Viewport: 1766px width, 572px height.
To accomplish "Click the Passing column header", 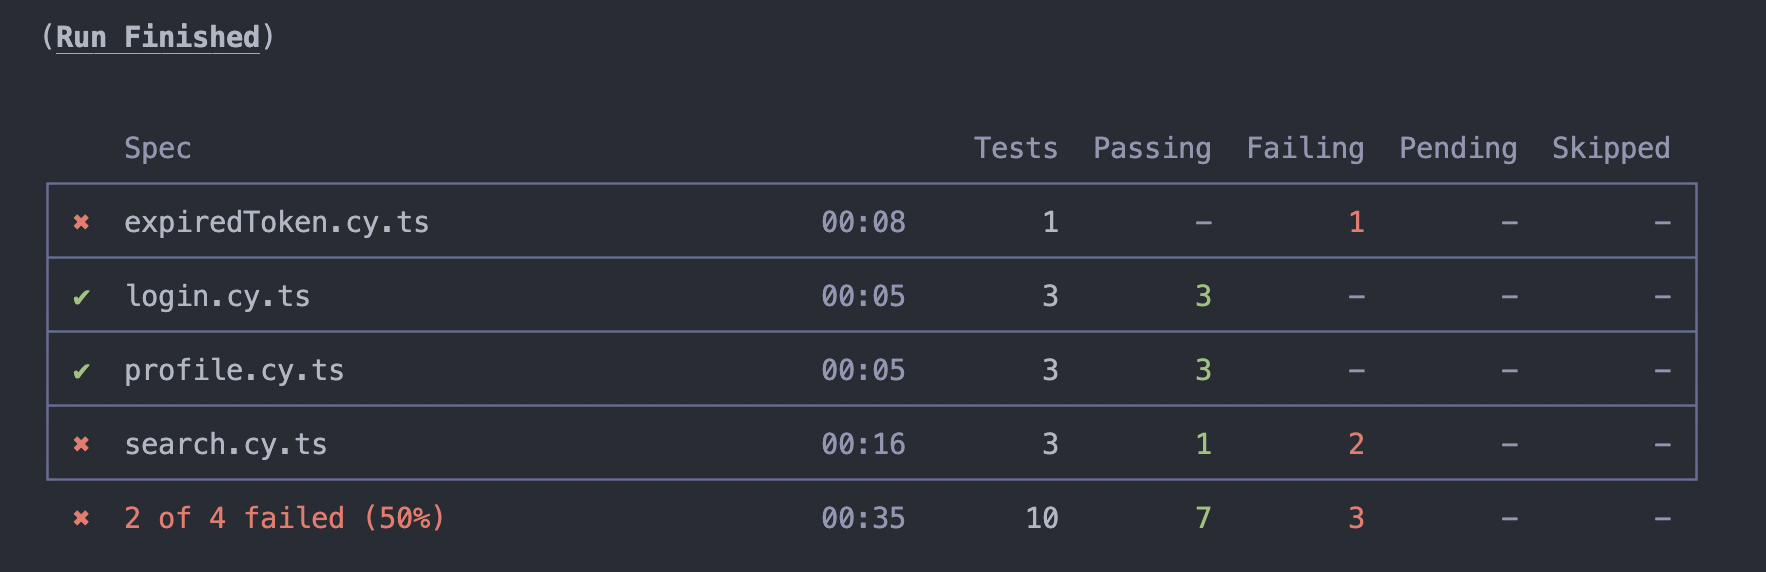I will (1152, 149).
